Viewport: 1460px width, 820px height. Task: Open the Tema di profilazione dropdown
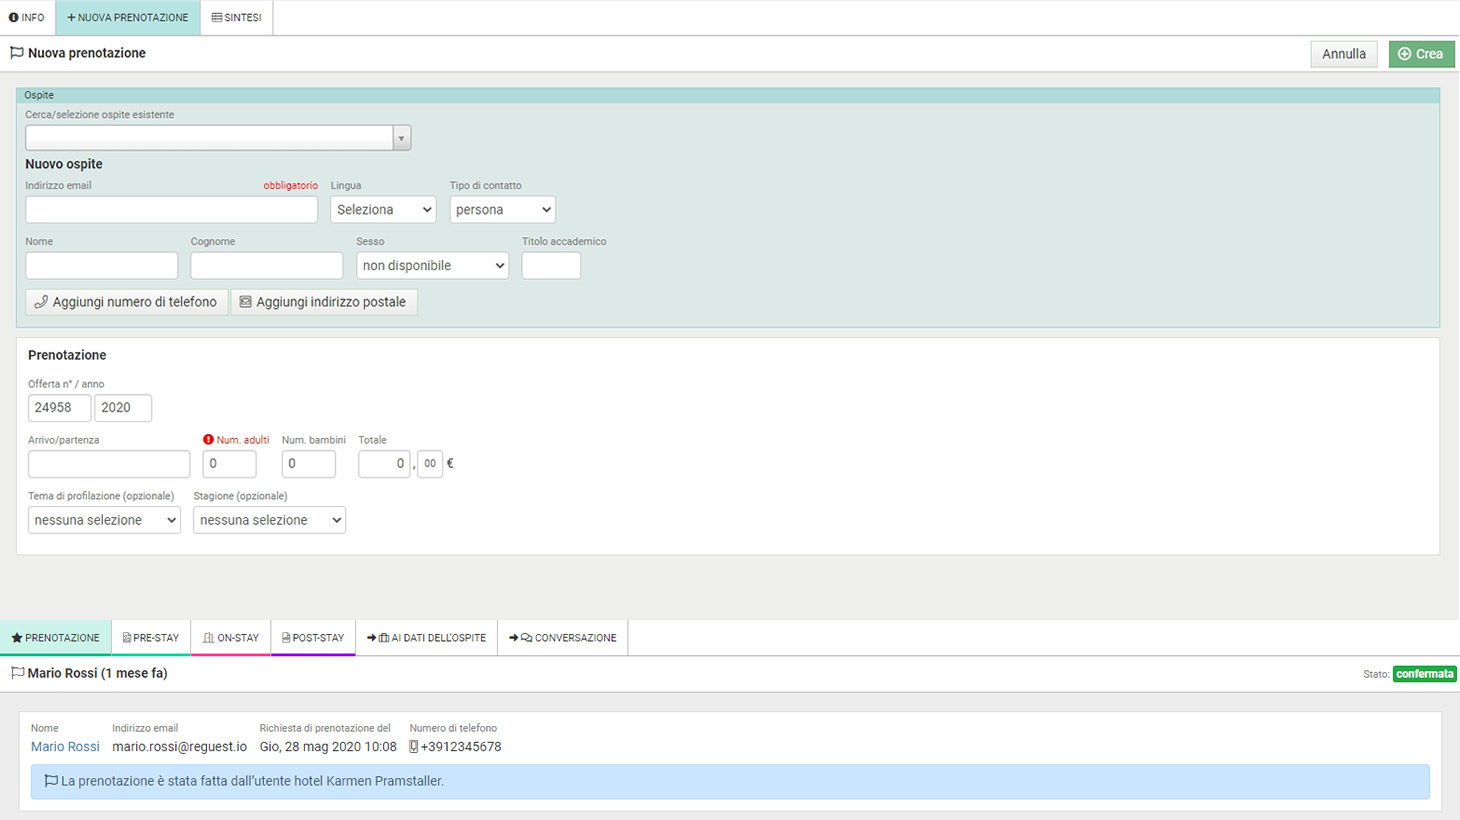pyautogui.click(x=104, y=520)
